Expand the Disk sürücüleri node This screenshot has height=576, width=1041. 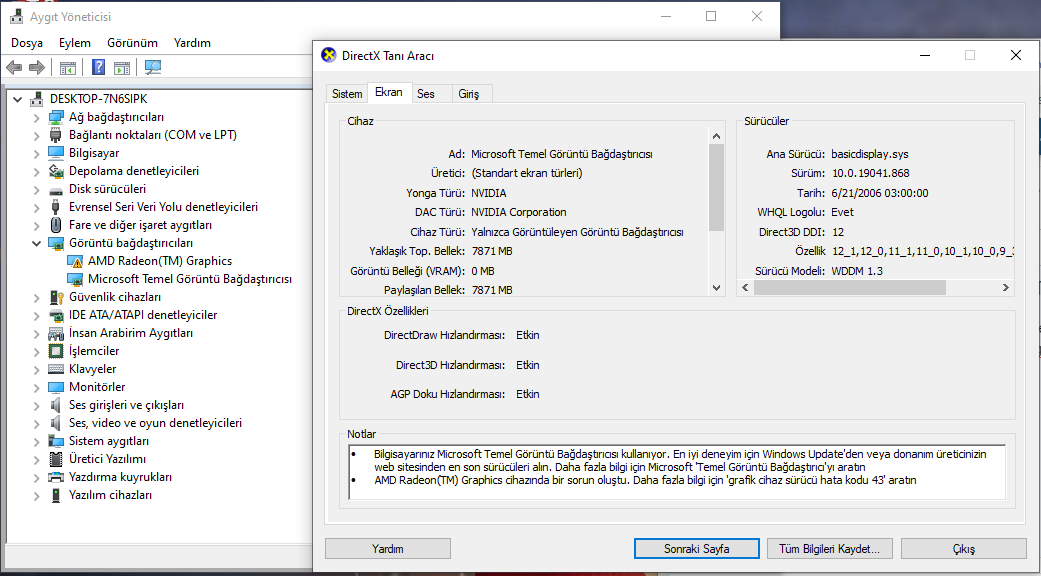(37, 189)
